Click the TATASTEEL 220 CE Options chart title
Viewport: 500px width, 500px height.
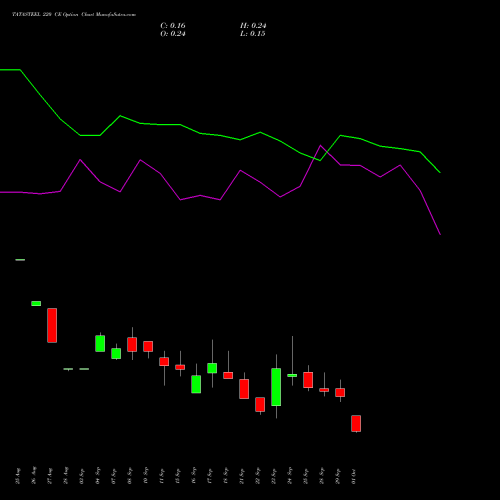point(74,15)
